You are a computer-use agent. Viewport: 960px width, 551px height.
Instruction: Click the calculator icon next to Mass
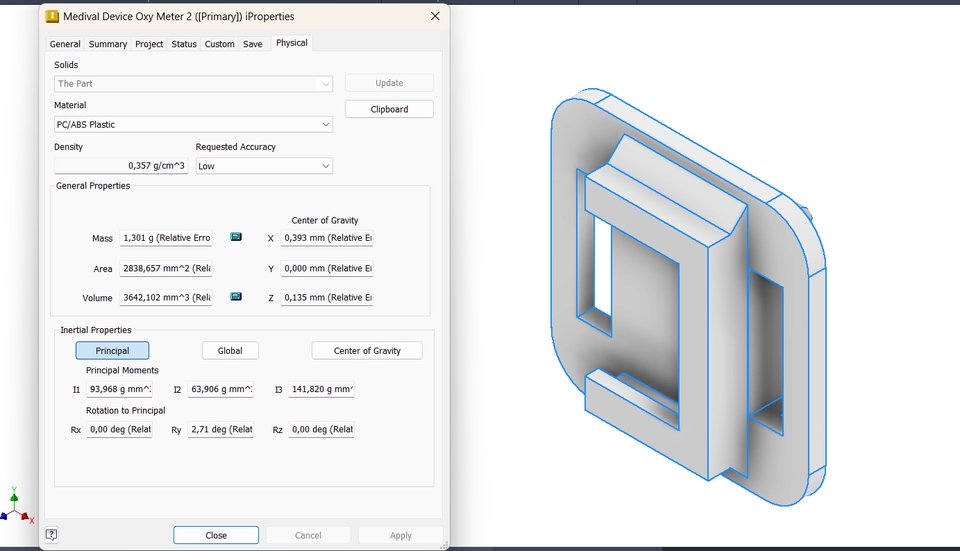(x=236, y=237)
